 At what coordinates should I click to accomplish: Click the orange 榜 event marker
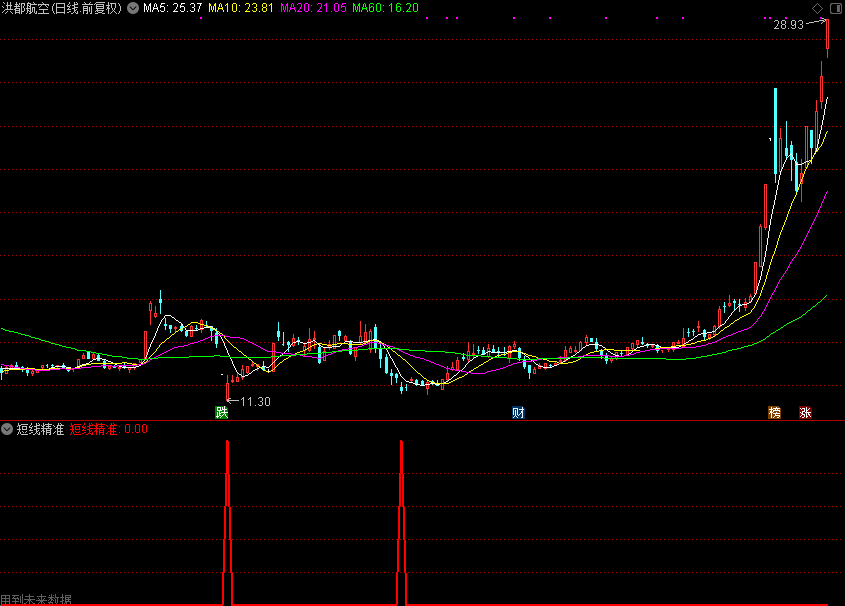[x=774, y=413]
